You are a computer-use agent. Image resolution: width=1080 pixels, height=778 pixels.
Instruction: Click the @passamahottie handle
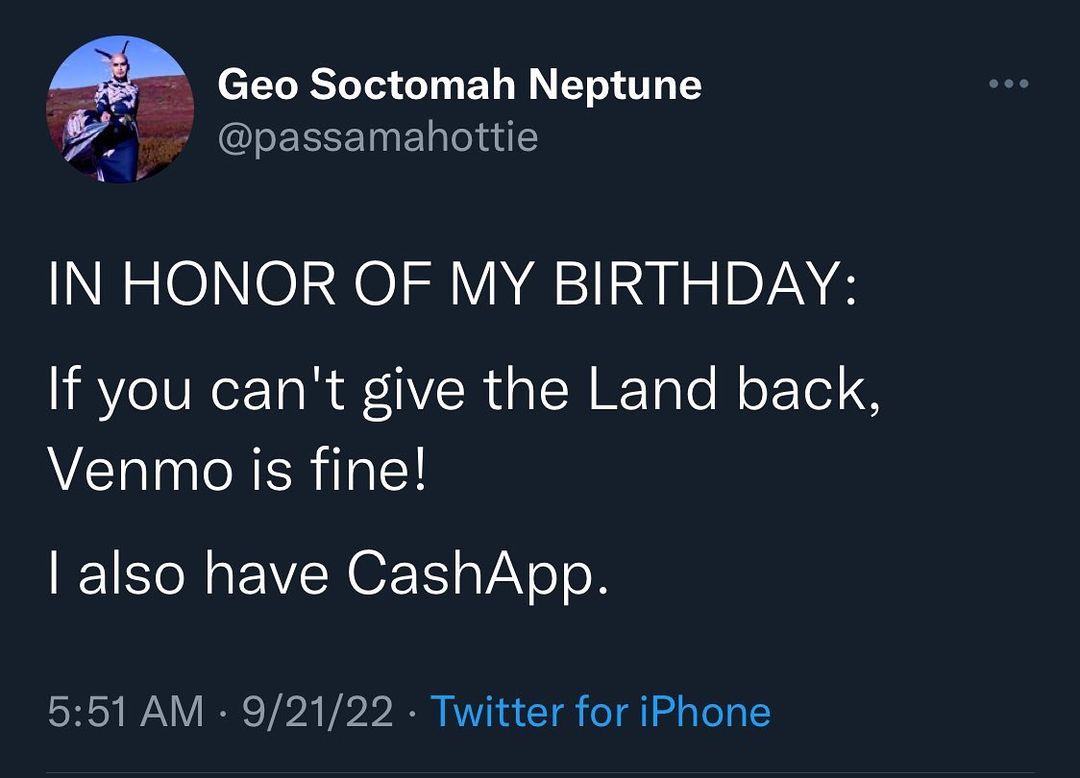(x=378, y=137)
